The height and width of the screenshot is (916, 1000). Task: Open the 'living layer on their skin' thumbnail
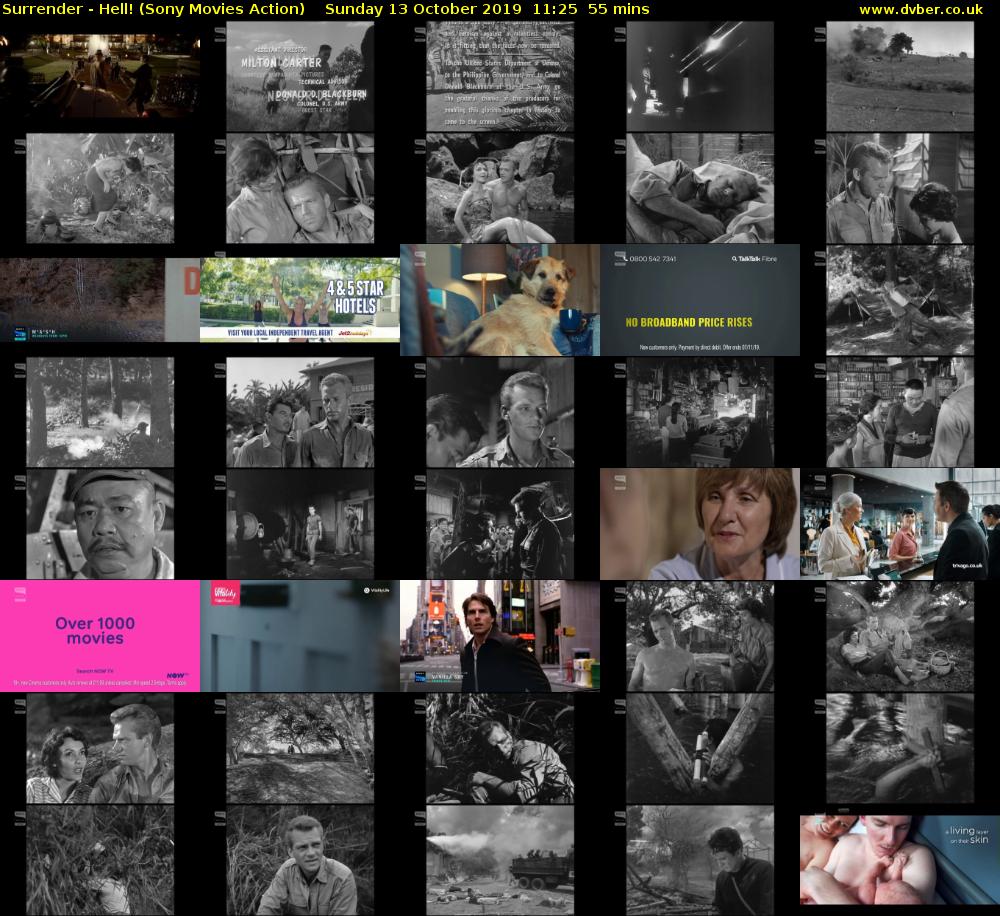[x=900, y=859]
